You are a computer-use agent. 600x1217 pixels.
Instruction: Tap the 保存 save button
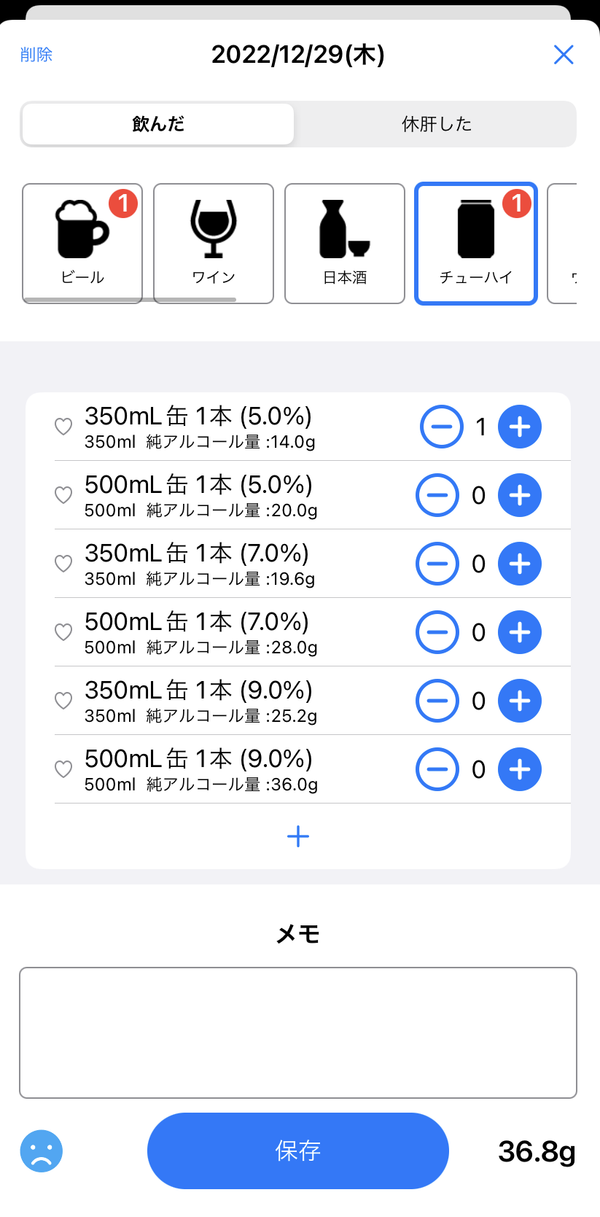point(298,1151)
